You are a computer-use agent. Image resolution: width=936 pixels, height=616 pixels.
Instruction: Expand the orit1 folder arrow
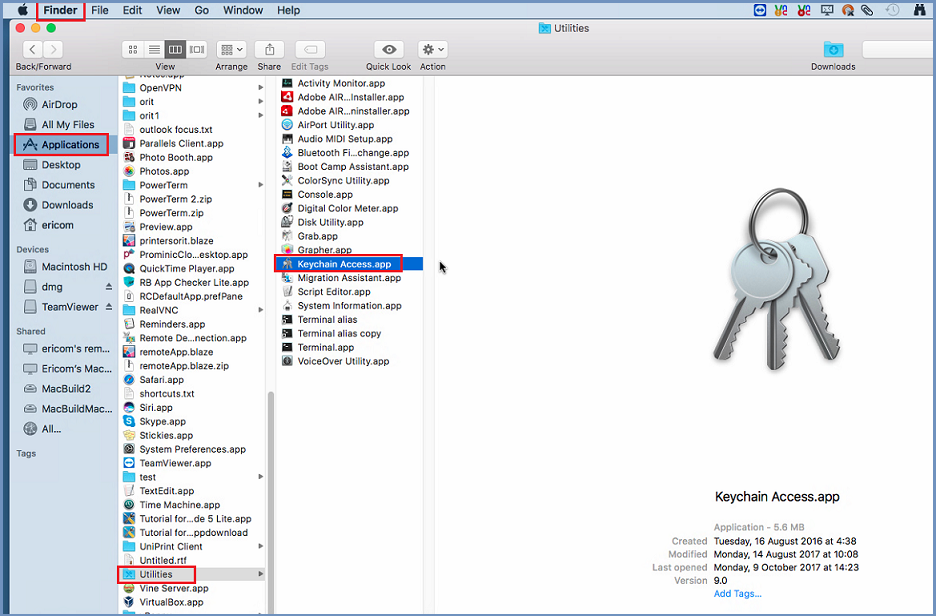260,115
